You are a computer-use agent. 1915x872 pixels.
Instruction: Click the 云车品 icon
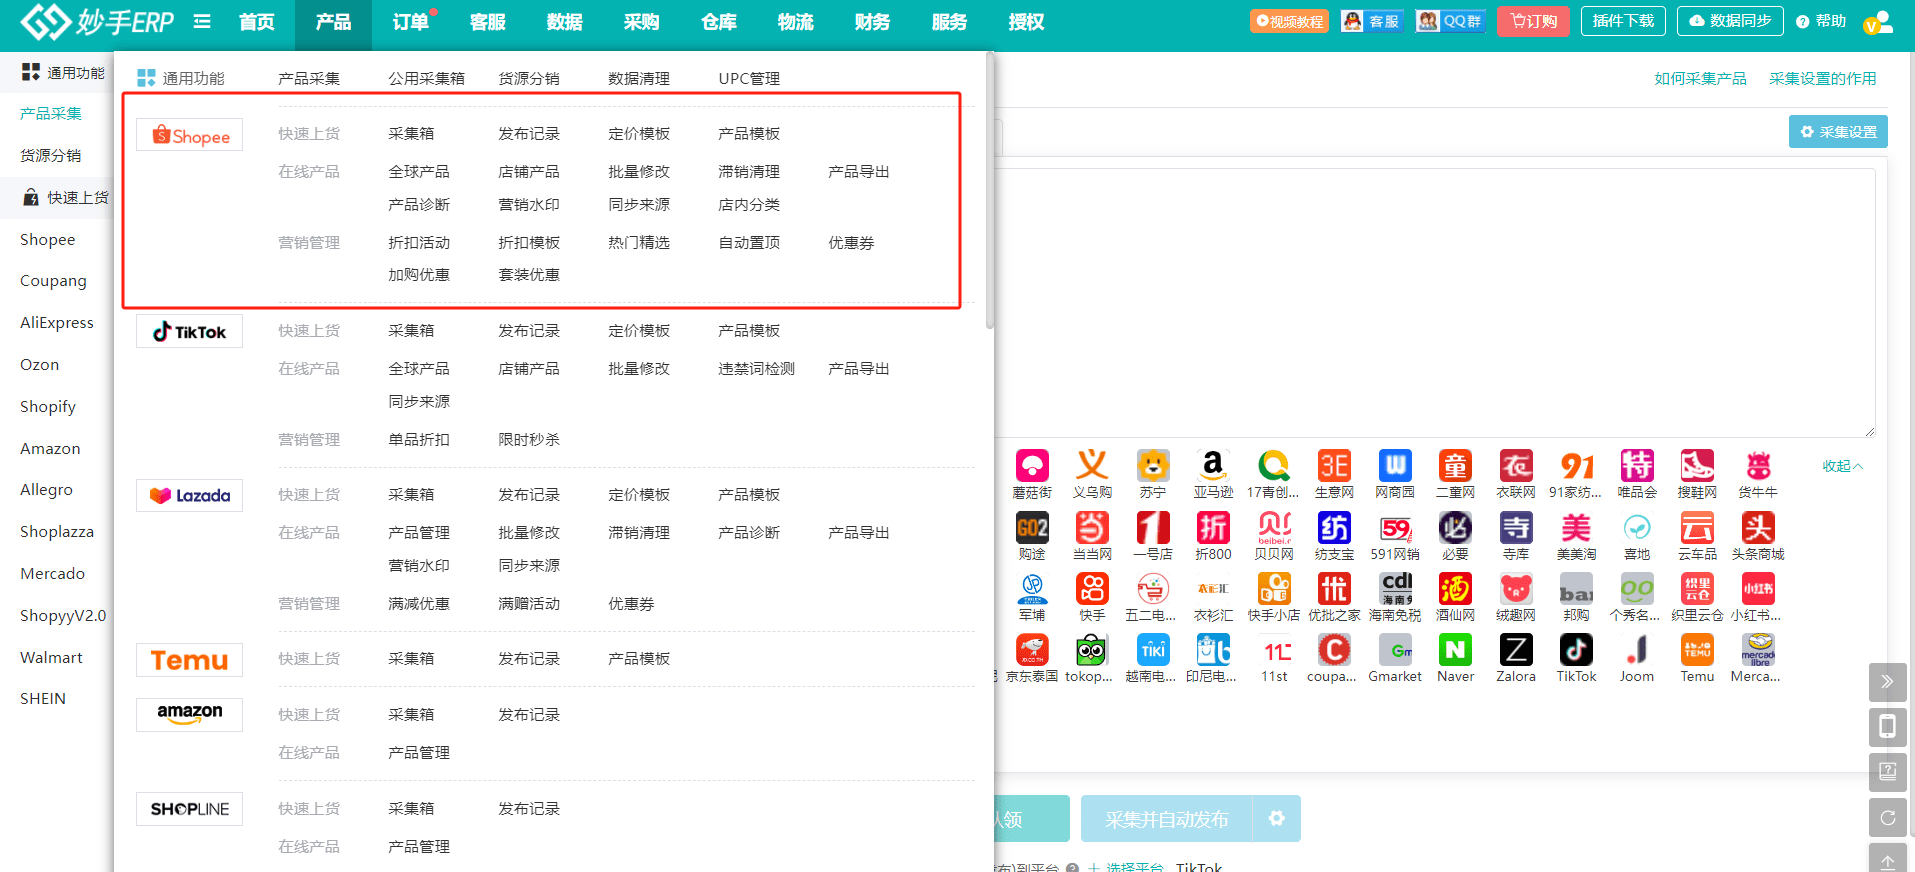[1697, 528]
